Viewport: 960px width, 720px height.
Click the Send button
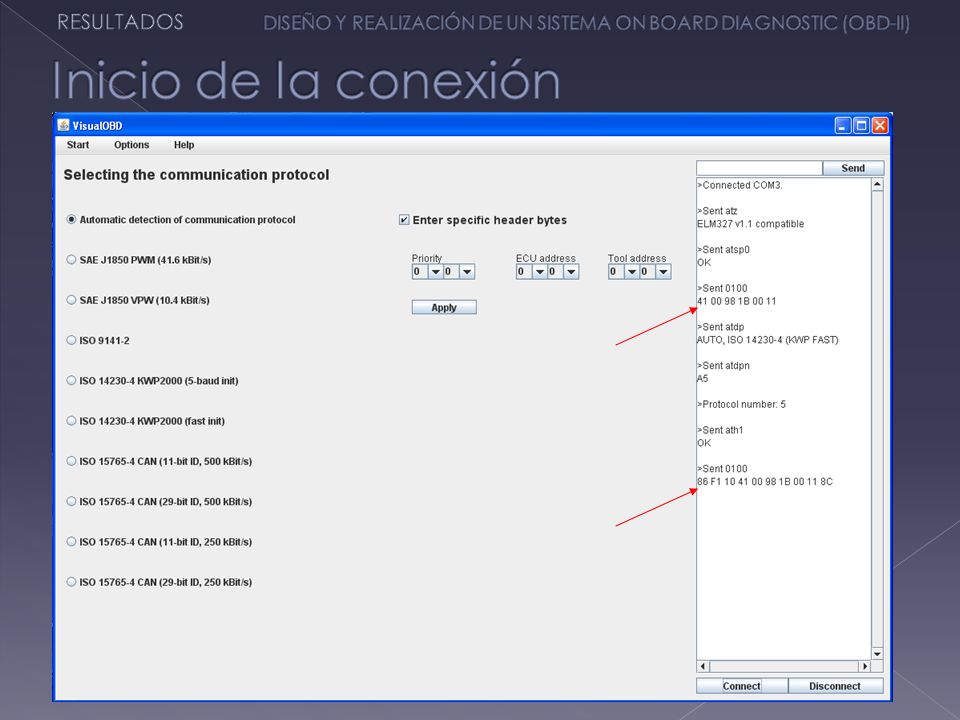click(853, 168)
